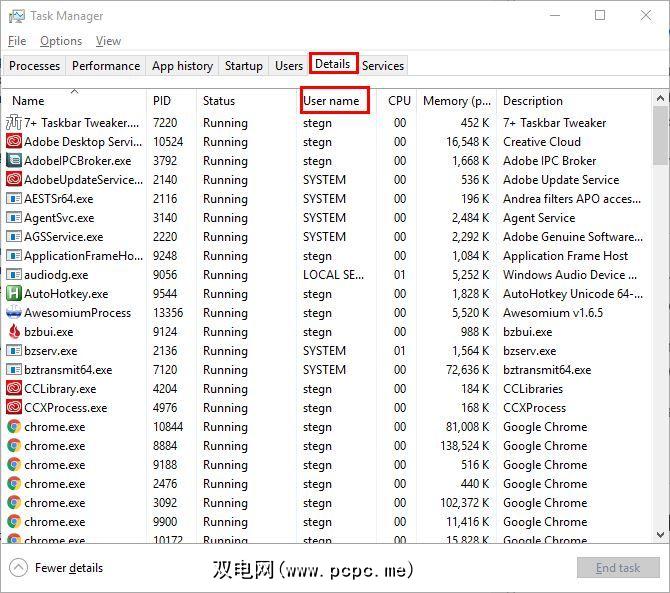Screen dimensions: 670x593
Task: Click the Chrome icon for PID 3092
Action: (14, 502)
